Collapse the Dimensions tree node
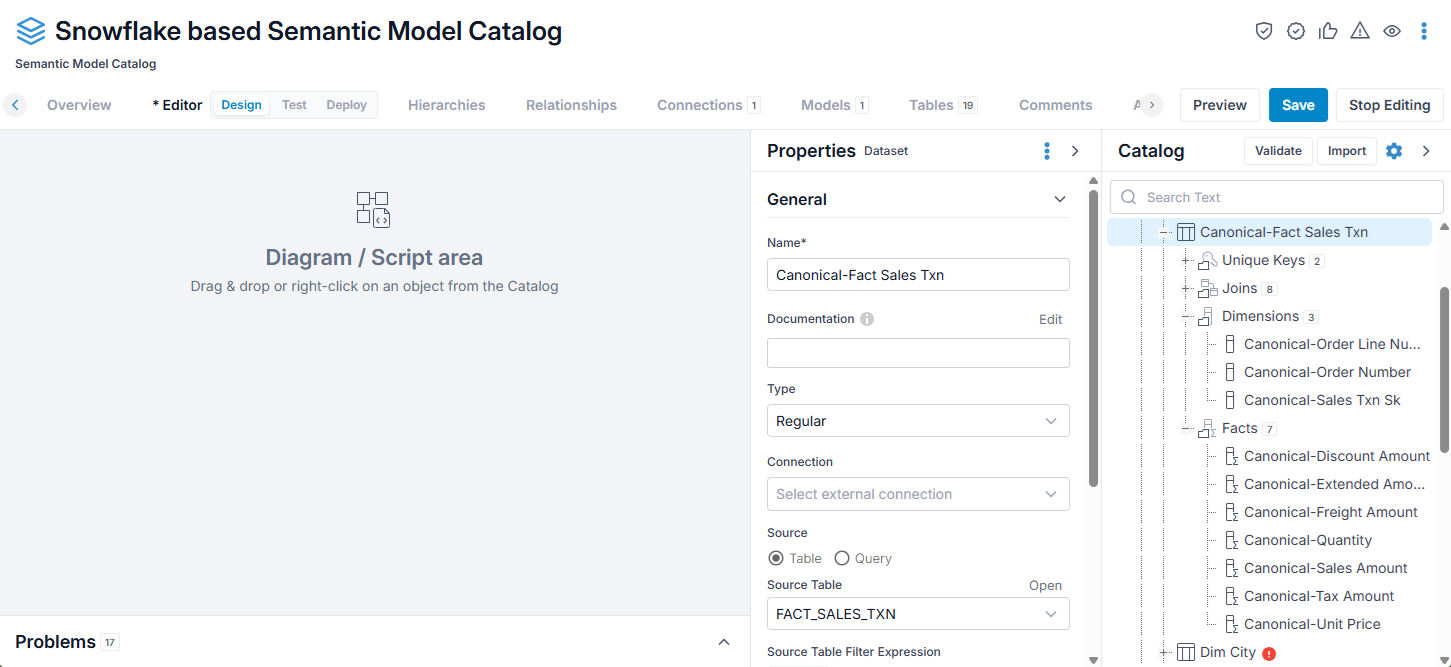The image size is (1451, 667). (1186, 316)
